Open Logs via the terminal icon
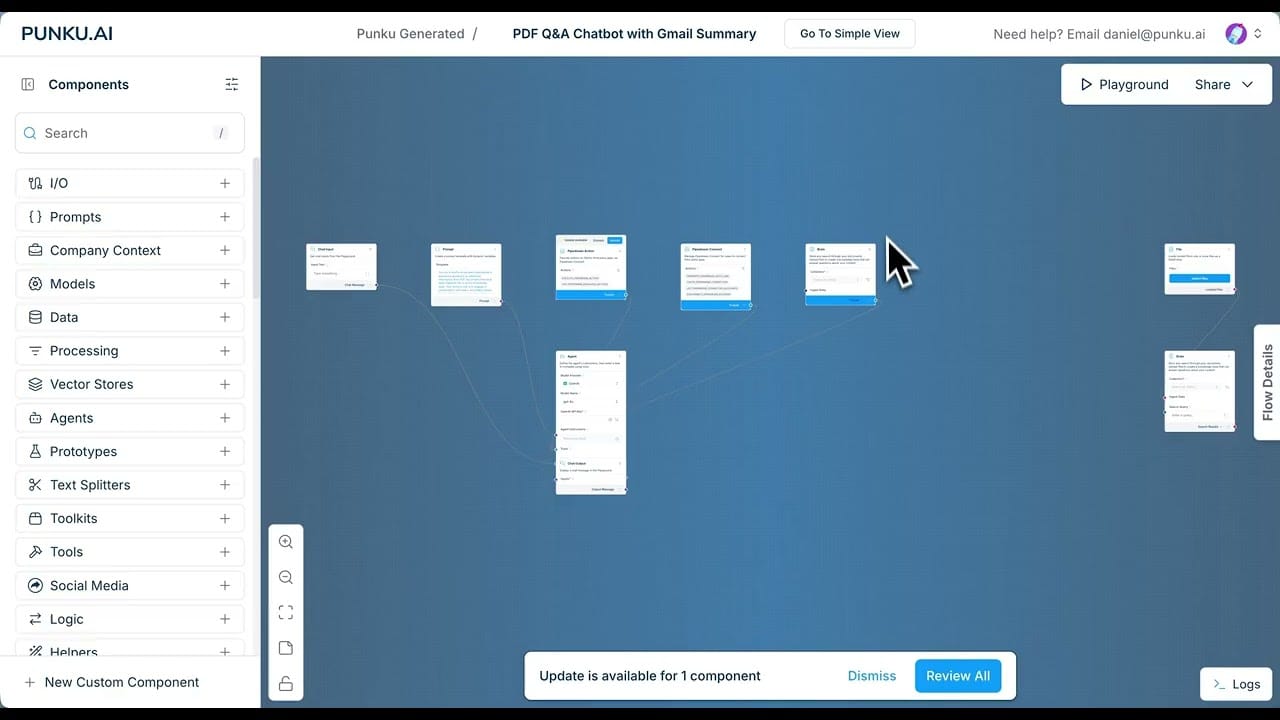This screenshot has height=720, width=1280. click(1219, 684)
